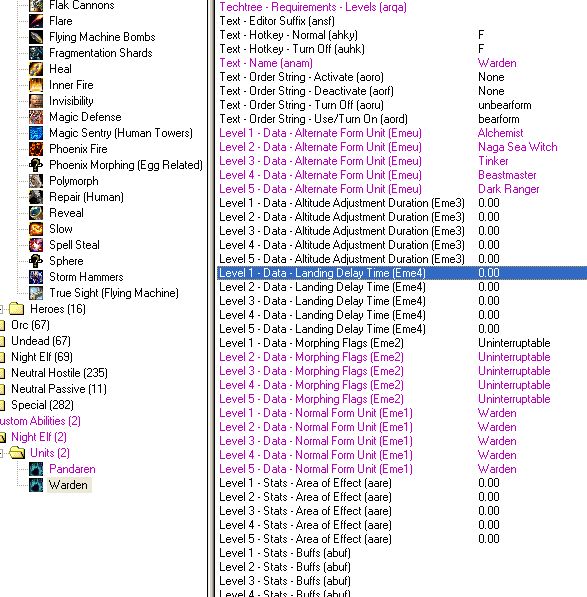The height and width of the screenshot is (597, 587).
Task: Collapse the Units (2) folder
Action: (1, 453)
